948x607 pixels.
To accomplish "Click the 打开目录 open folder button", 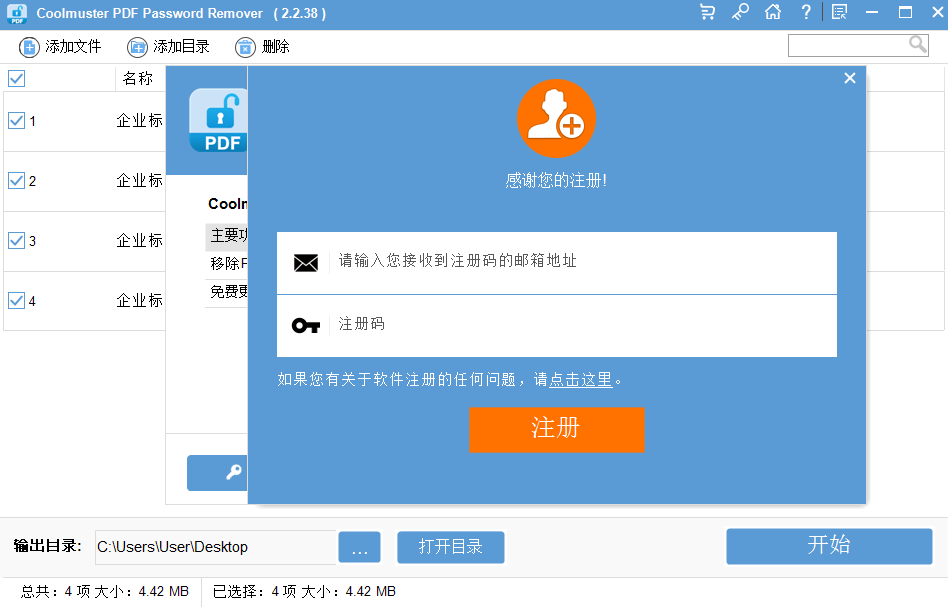I will click(x=450, y=547).
